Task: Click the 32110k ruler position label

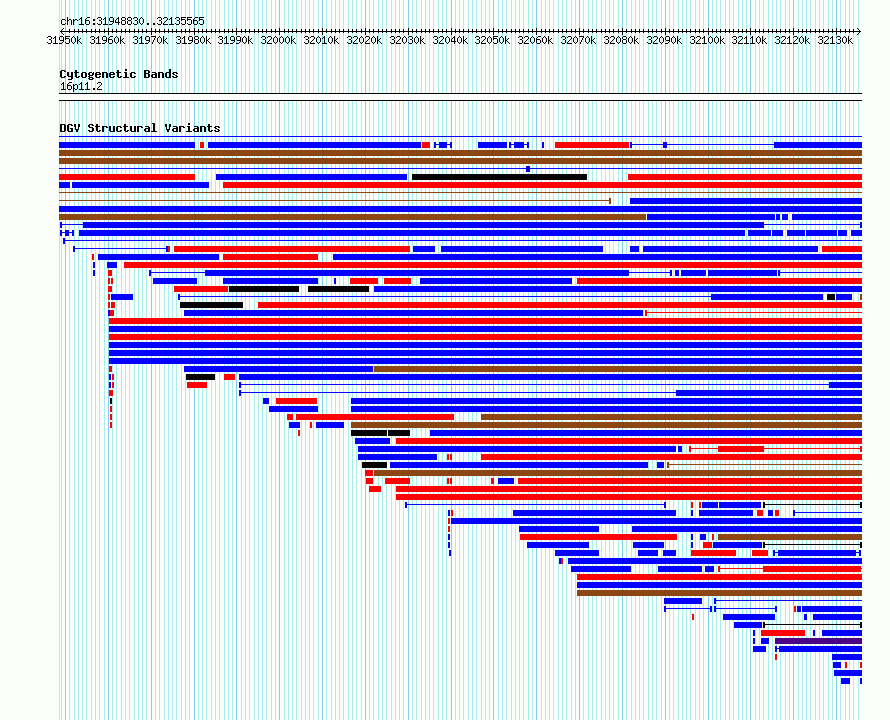Action: coord(749,40)
